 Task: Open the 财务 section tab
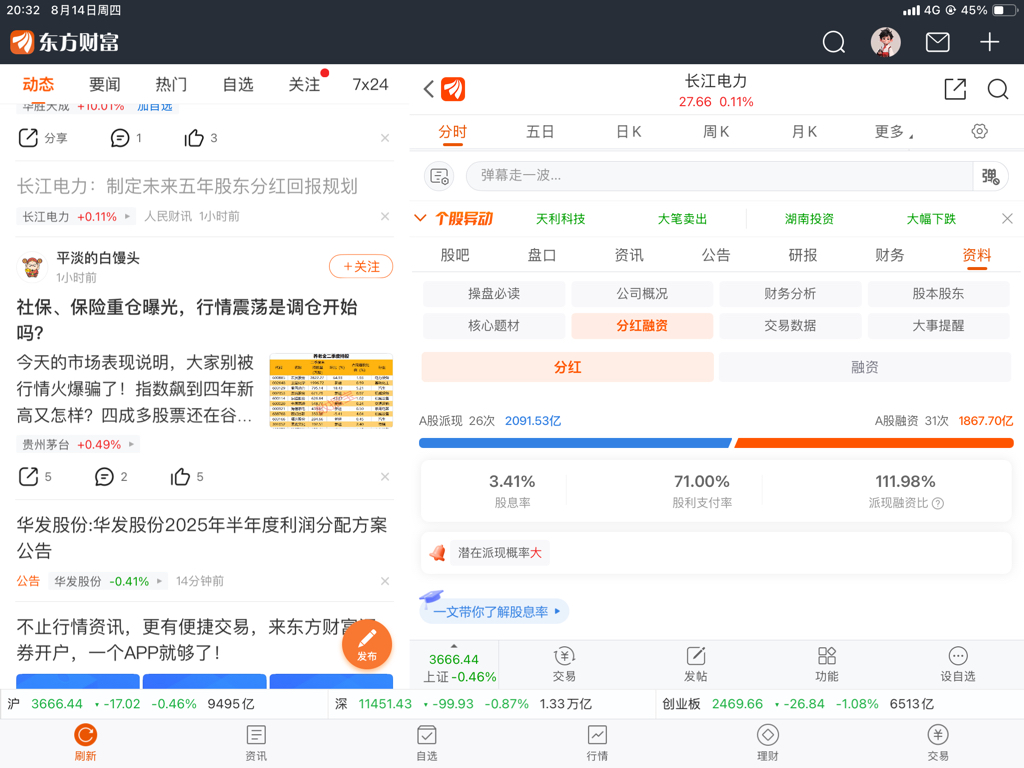click(889, 255)
